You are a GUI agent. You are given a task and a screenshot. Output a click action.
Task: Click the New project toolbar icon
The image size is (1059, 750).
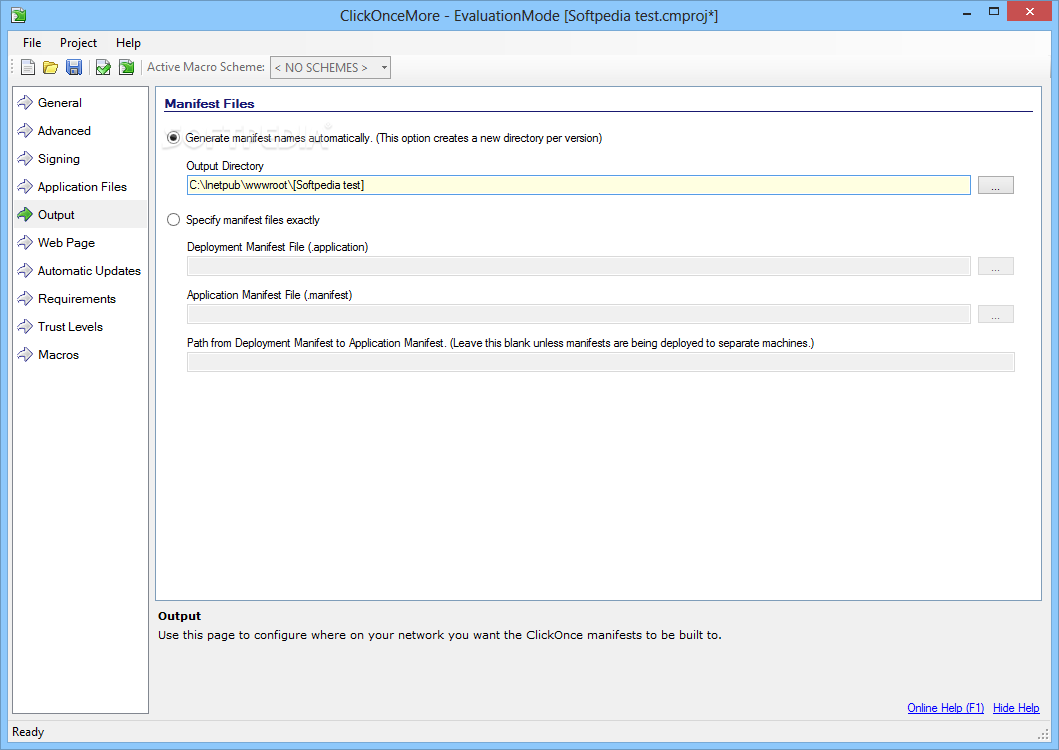[x=28, y=67]
